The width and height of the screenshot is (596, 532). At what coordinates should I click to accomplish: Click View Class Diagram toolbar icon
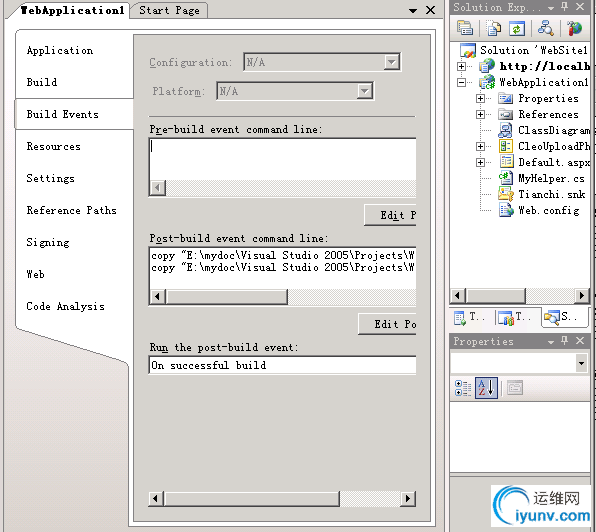tap(545, 28)
